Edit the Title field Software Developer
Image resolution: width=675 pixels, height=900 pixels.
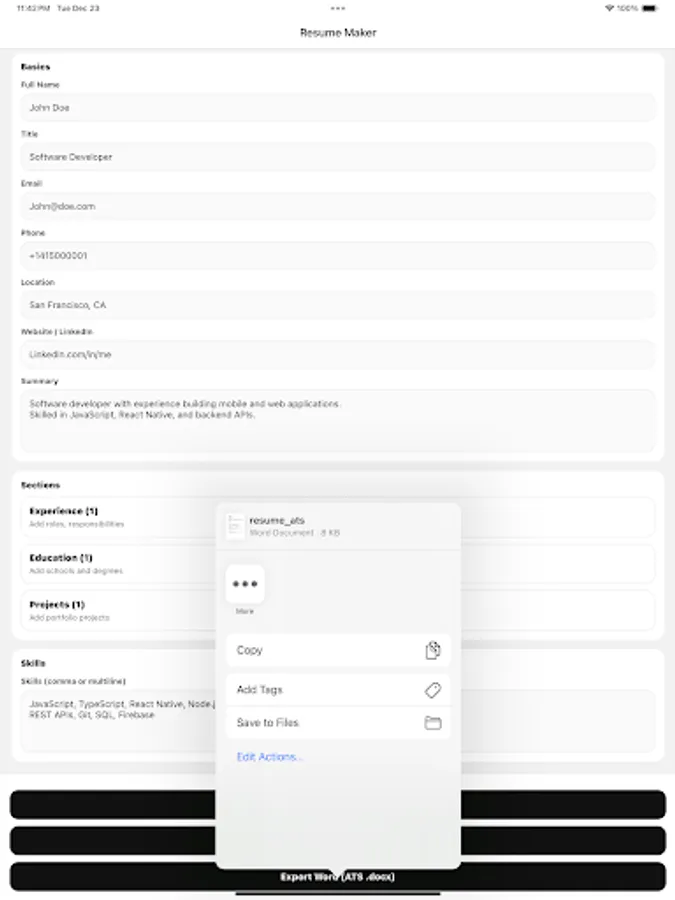[338, 157]
